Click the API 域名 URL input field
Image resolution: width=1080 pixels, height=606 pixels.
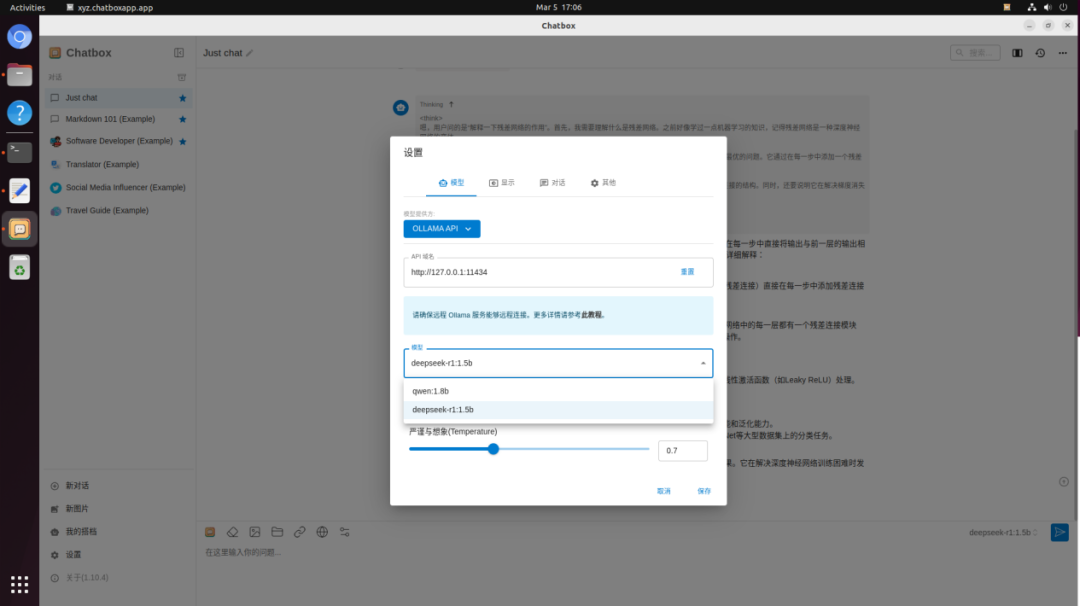click(x=541, y=272)
